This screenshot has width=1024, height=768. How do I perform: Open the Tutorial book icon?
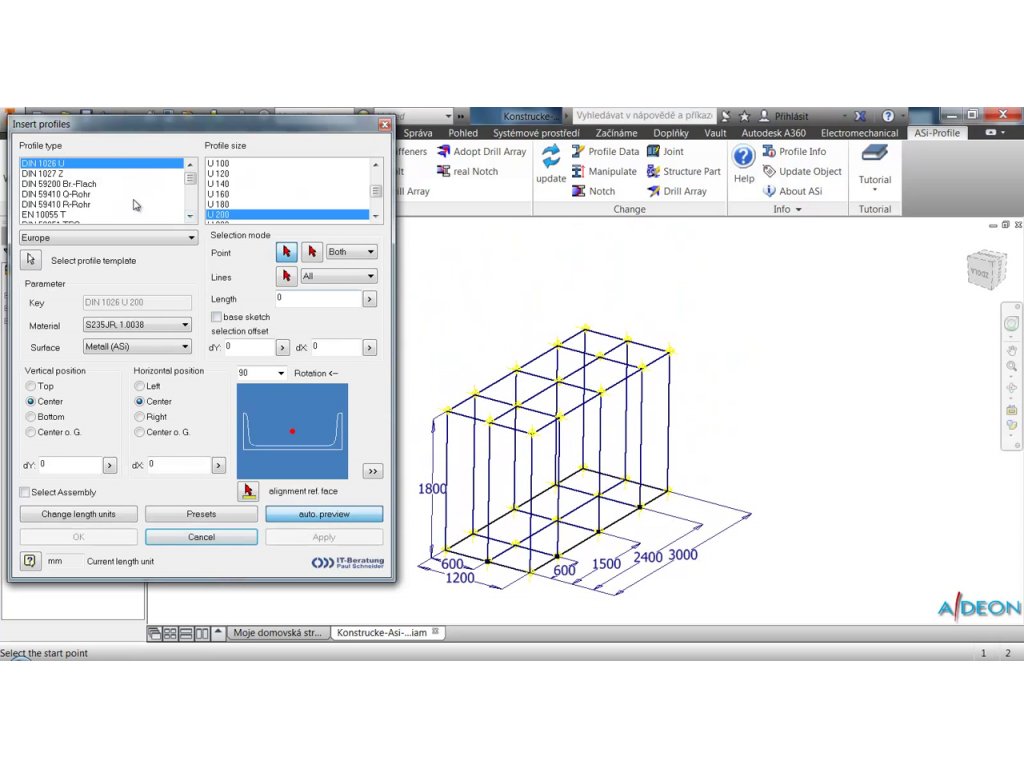tap(874, 154)
